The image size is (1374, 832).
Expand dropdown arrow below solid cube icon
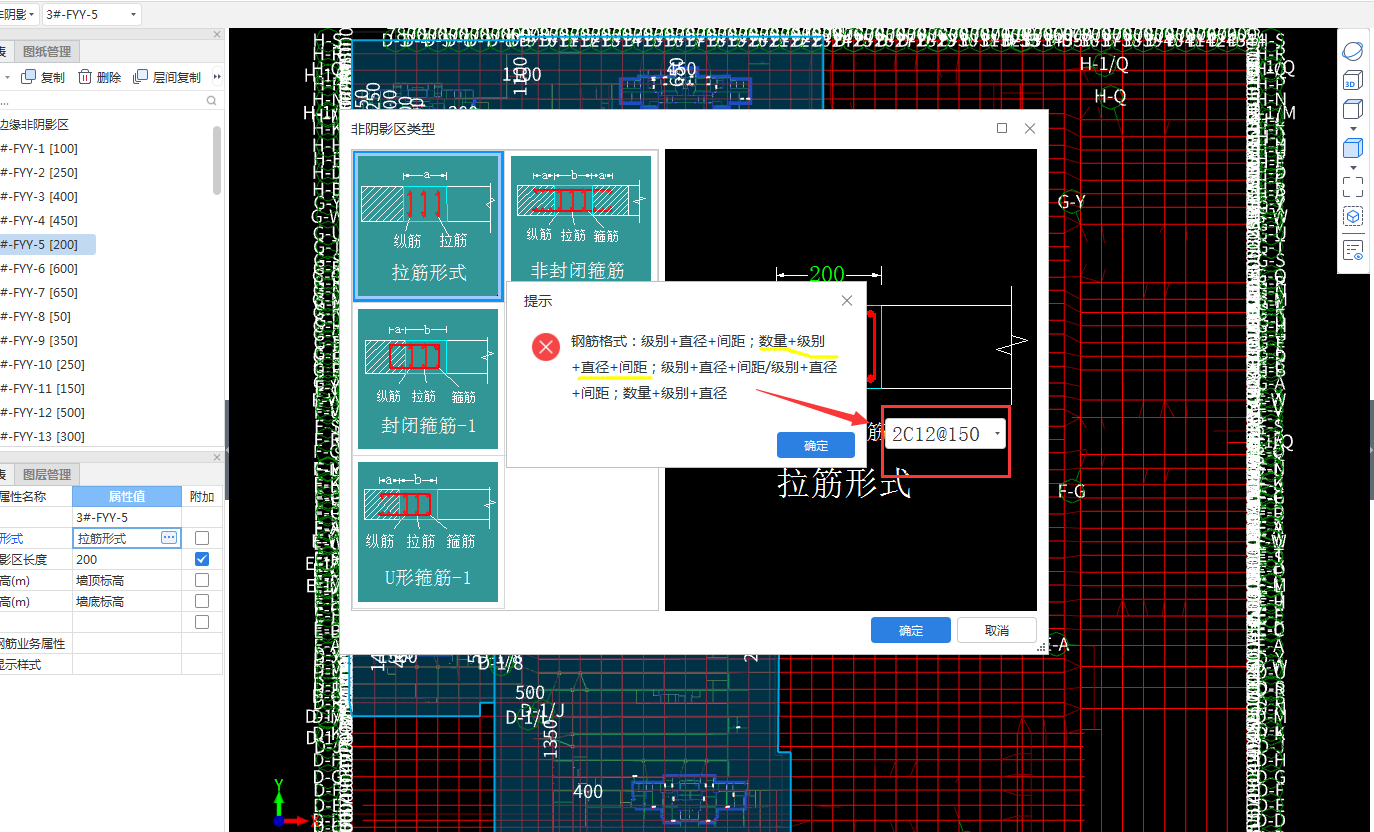pos(1353,167)
